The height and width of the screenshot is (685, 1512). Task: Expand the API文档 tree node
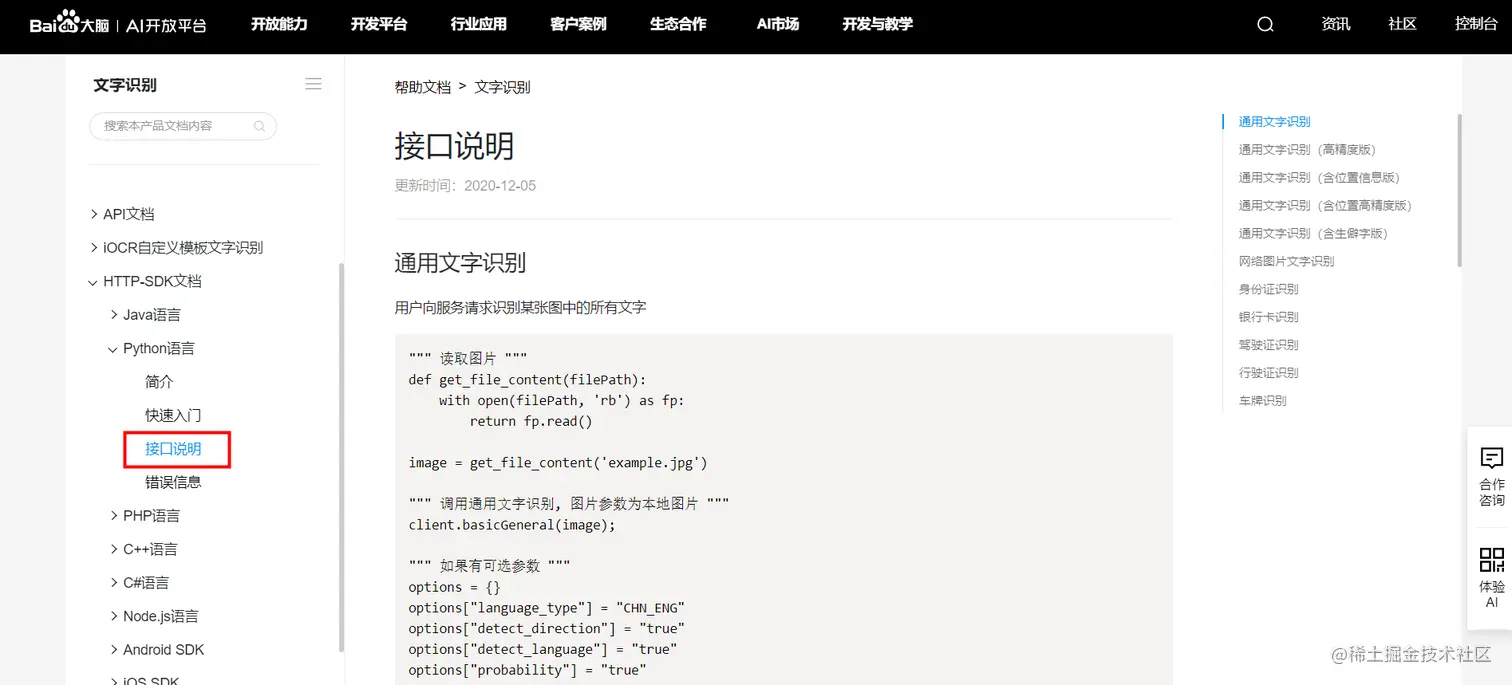click(x=94, y=214)
